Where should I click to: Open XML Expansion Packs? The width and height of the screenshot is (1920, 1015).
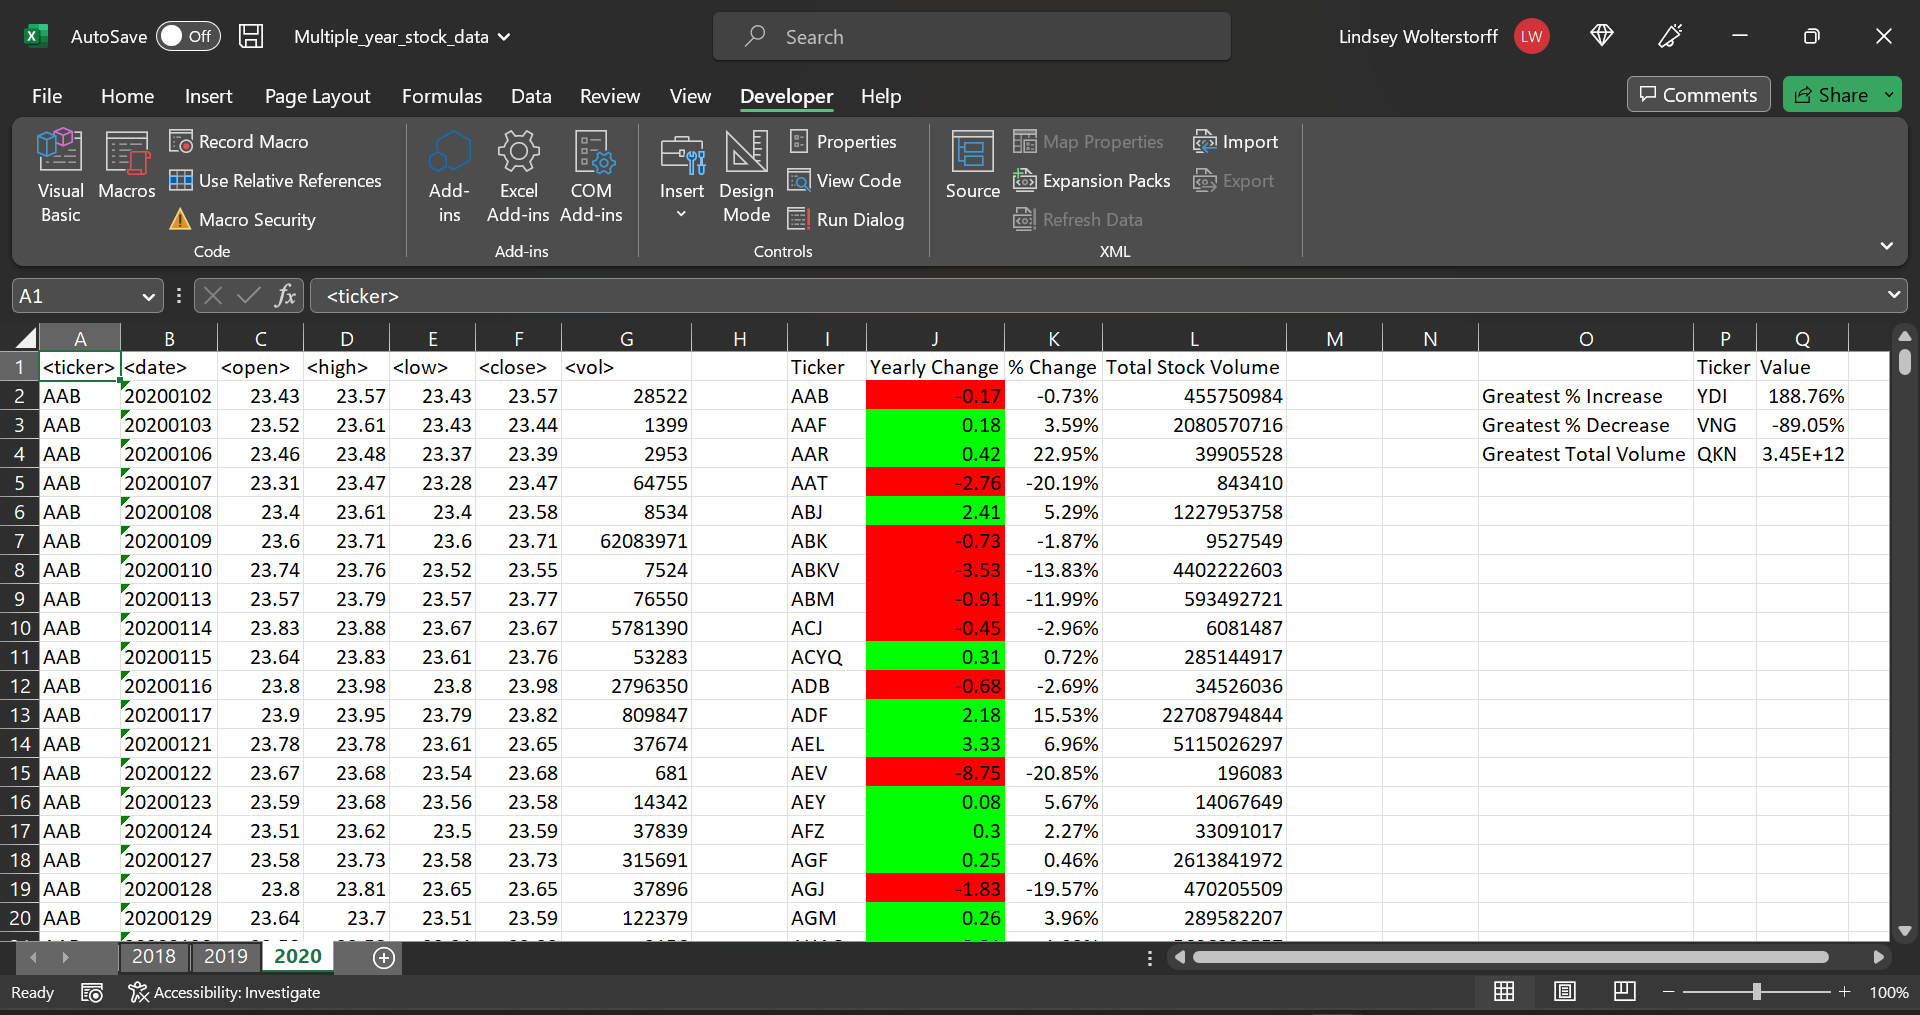point(1092,181)
